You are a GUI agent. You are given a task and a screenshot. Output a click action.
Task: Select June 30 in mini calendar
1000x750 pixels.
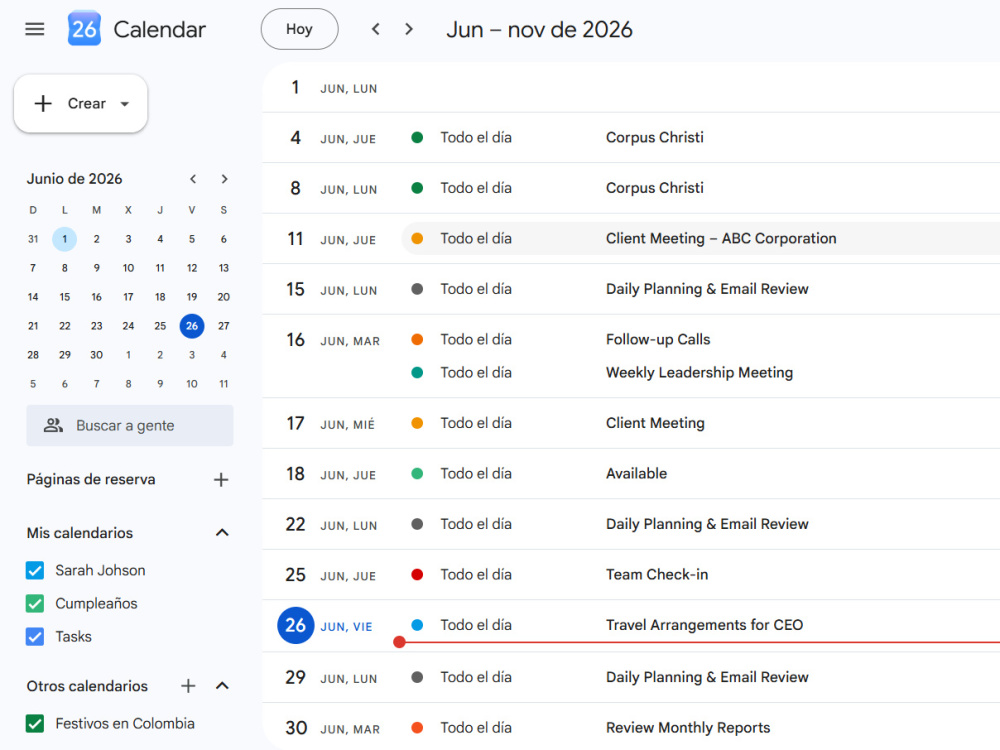pyautogui.click(x=96, y=355)
